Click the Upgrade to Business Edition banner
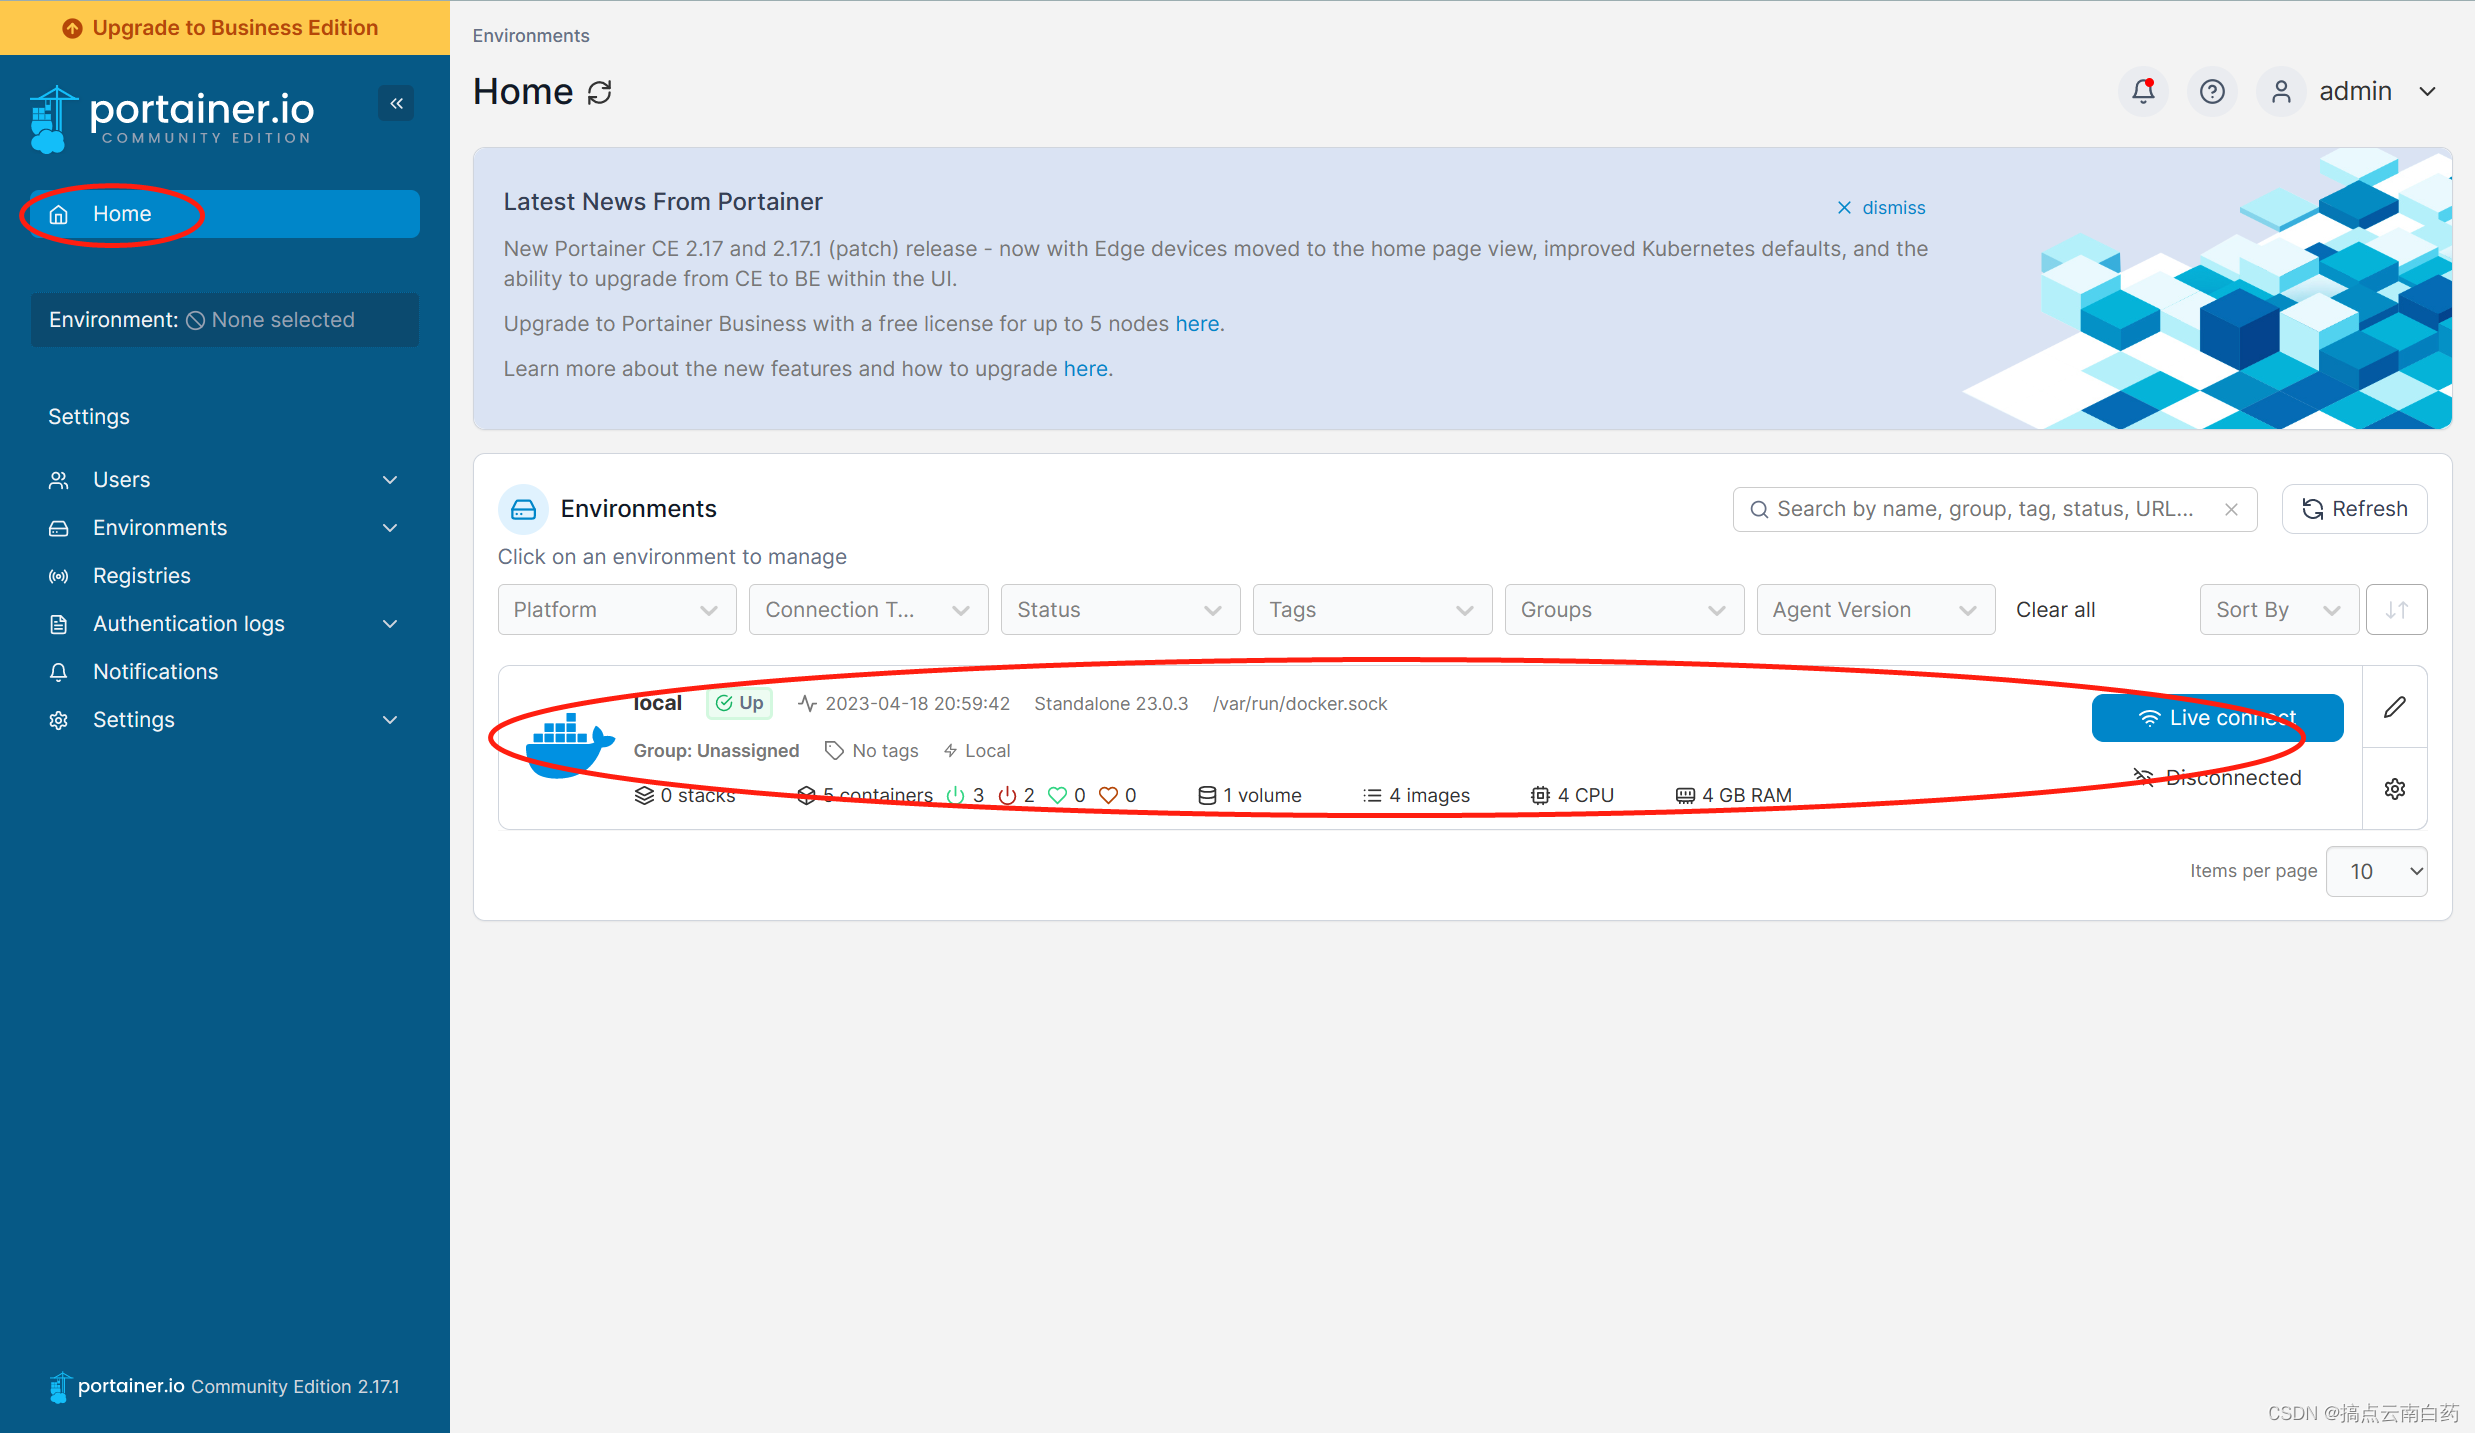The width and height of the screenshot is (2475, 1433). (x=225, y=27)
